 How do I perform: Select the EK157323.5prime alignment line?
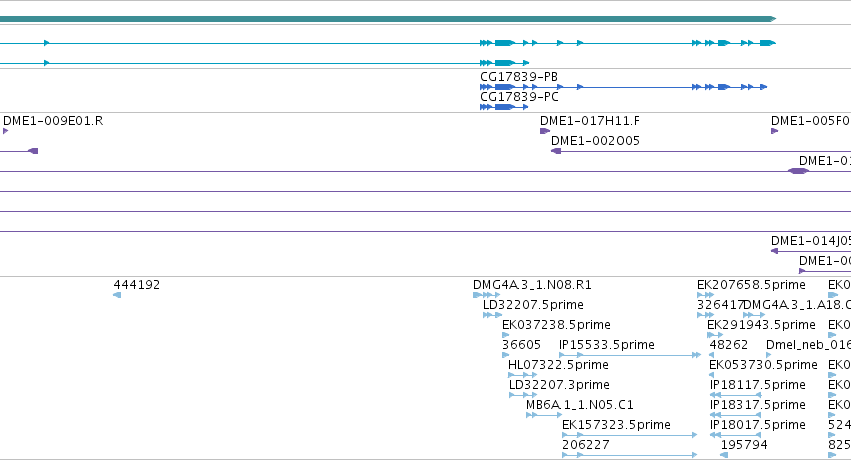coord(630,435)
